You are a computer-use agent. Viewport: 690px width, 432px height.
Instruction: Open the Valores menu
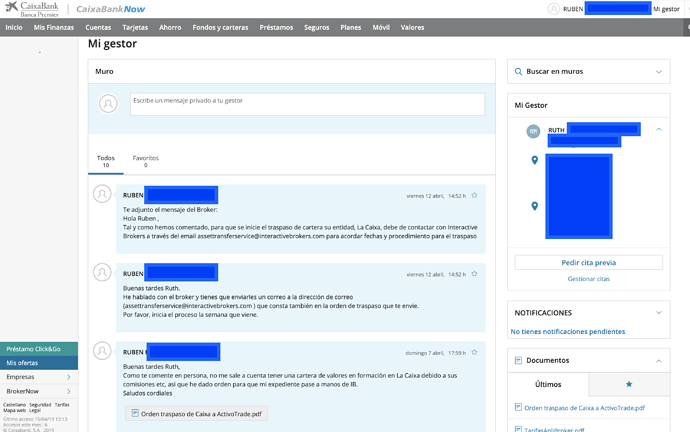412,27
